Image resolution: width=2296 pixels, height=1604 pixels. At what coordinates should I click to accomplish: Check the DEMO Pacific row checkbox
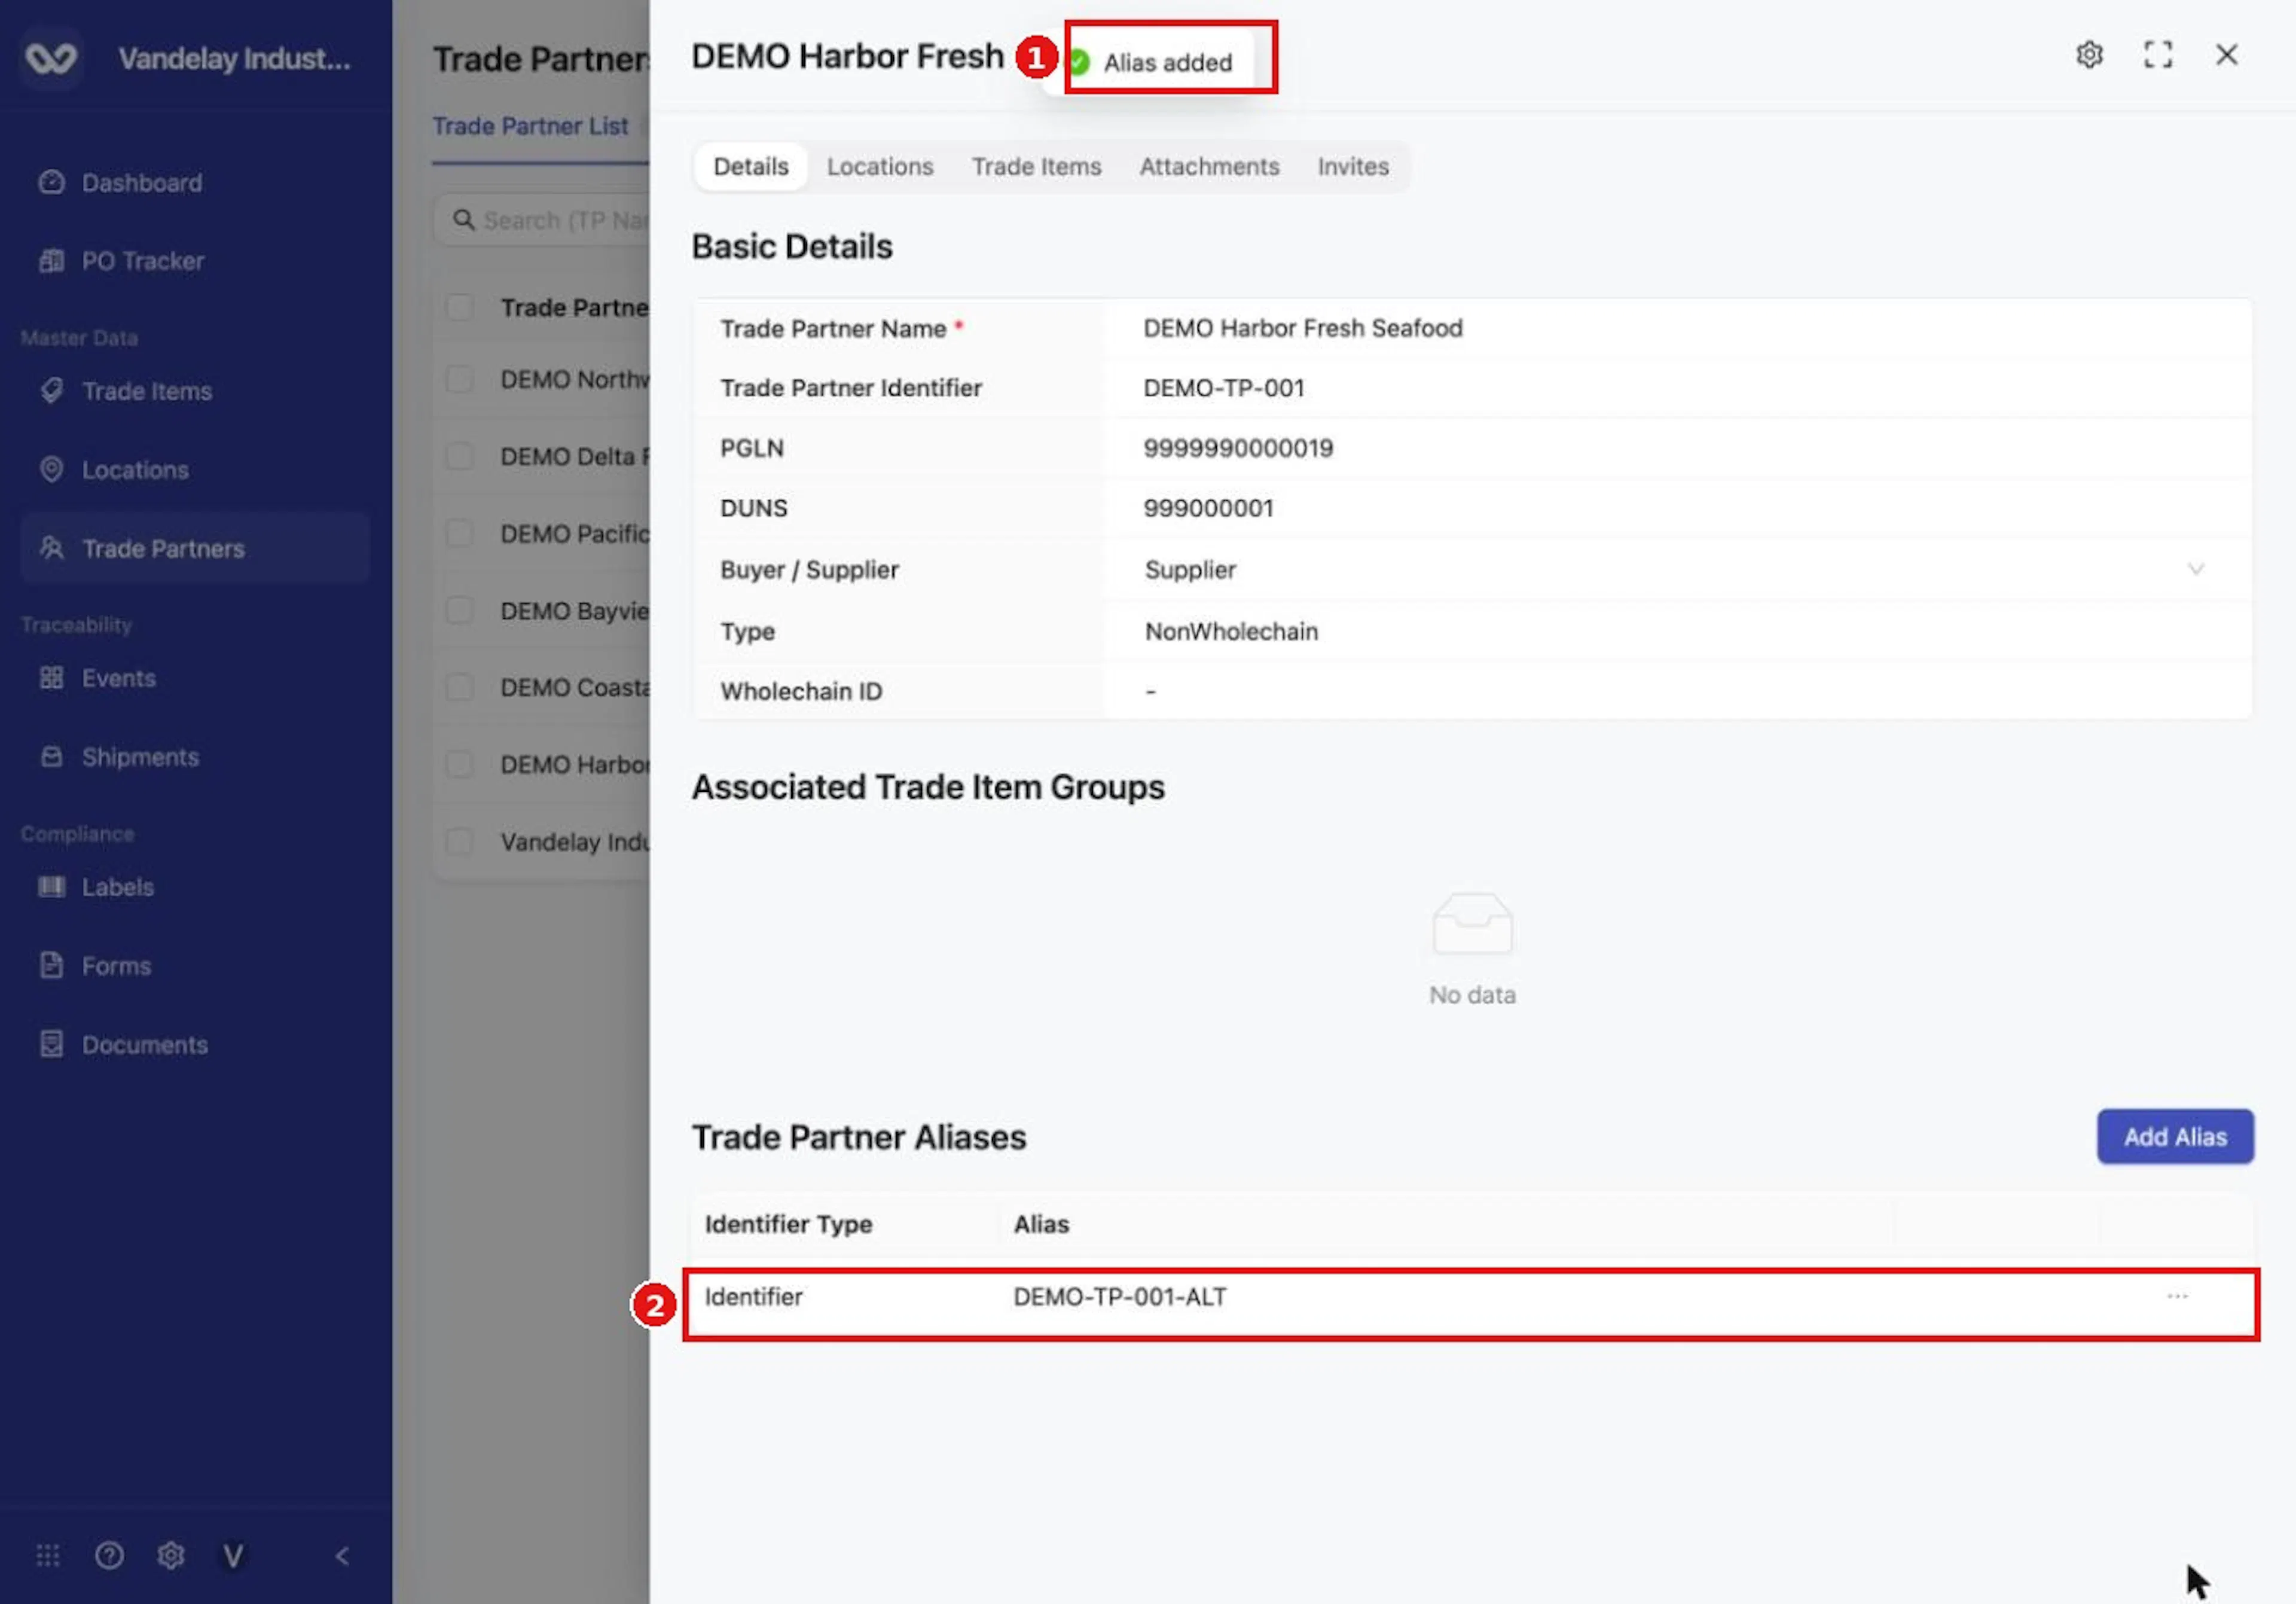(x=459, y=533)
